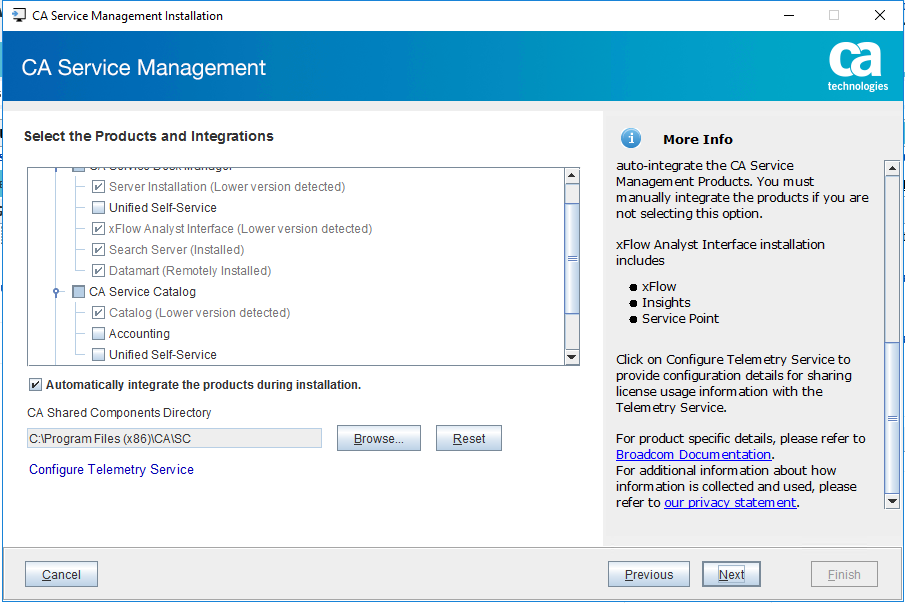
Task: Uncheck Catalog under CA Service Catalog
Action: [x=98, y=312]
